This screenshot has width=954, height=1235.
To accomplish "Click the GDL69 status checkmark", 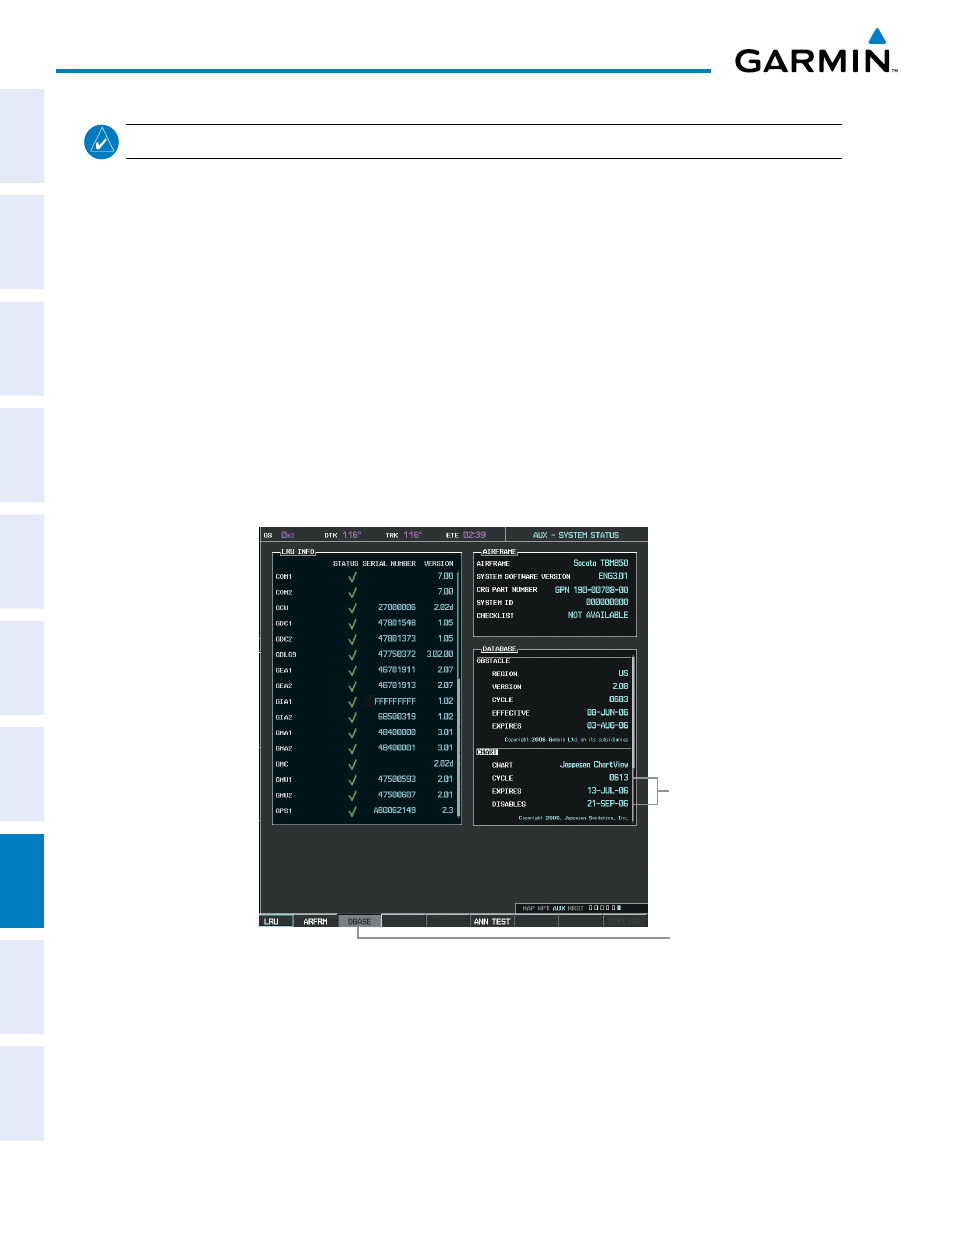I will click(x=352, y=655).
